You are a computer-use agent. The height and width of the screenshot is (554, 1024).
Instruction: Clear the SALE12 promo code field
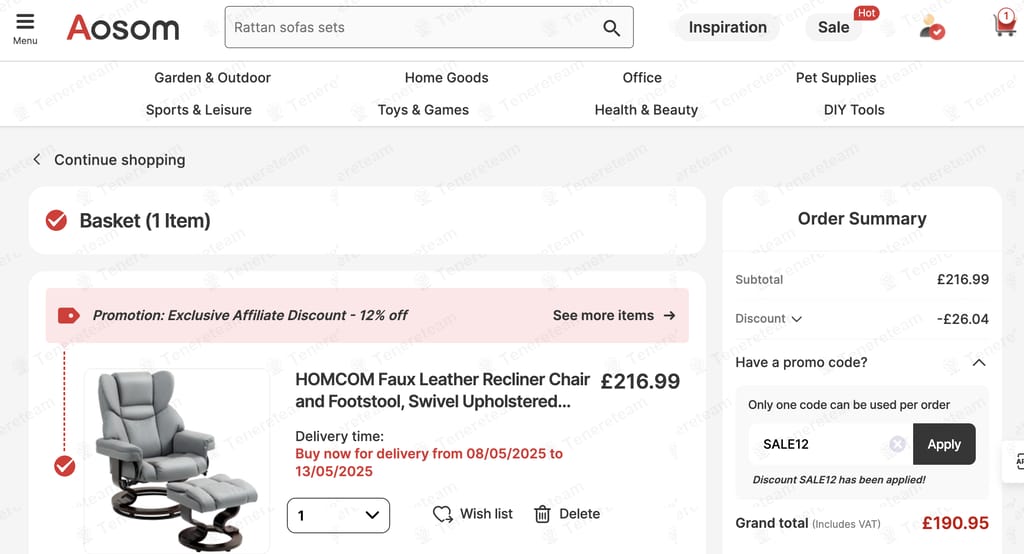tap(898, 444)
